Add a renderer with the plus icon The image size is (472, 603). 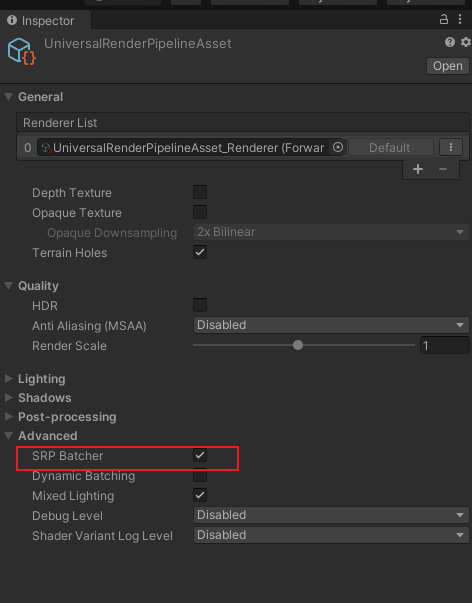pos(418,169)
